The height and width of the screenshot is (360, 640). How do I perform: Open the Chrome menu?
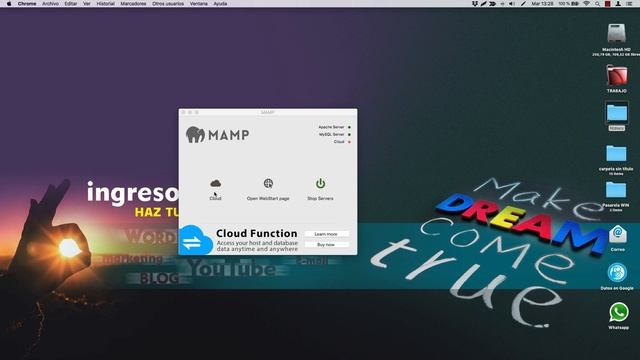27,4
